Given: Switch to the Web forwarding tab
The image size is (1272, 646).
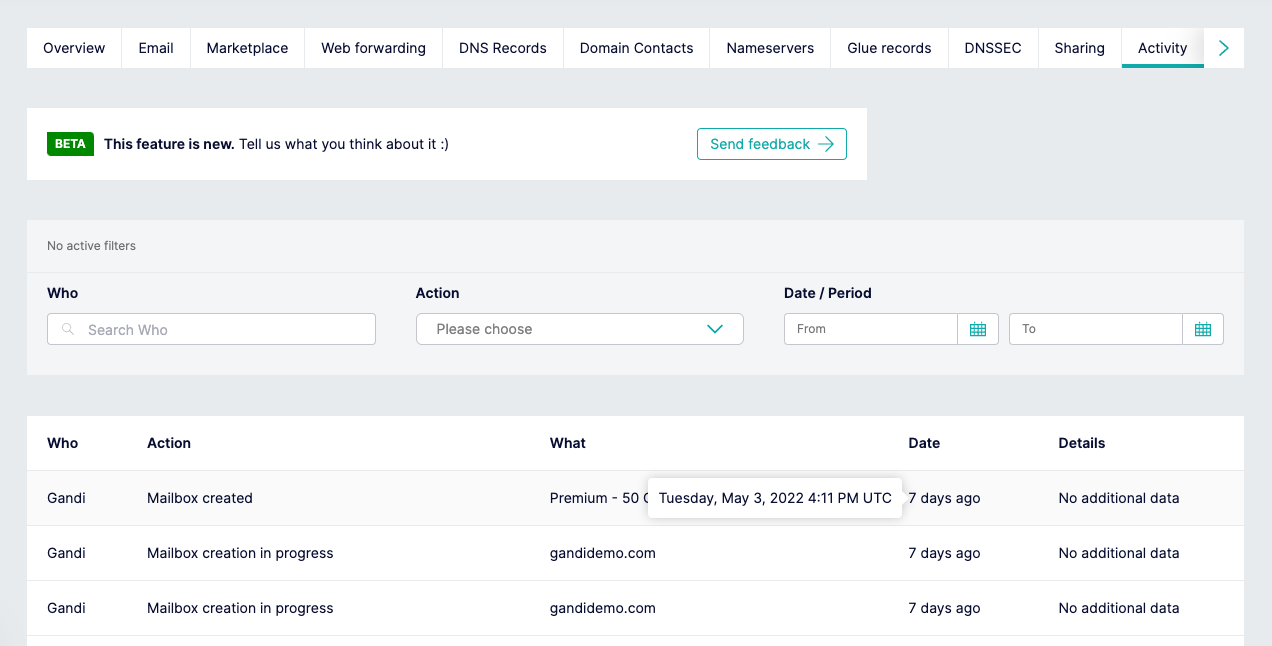Looking at the screenshot, I should (x=373, y=48).
